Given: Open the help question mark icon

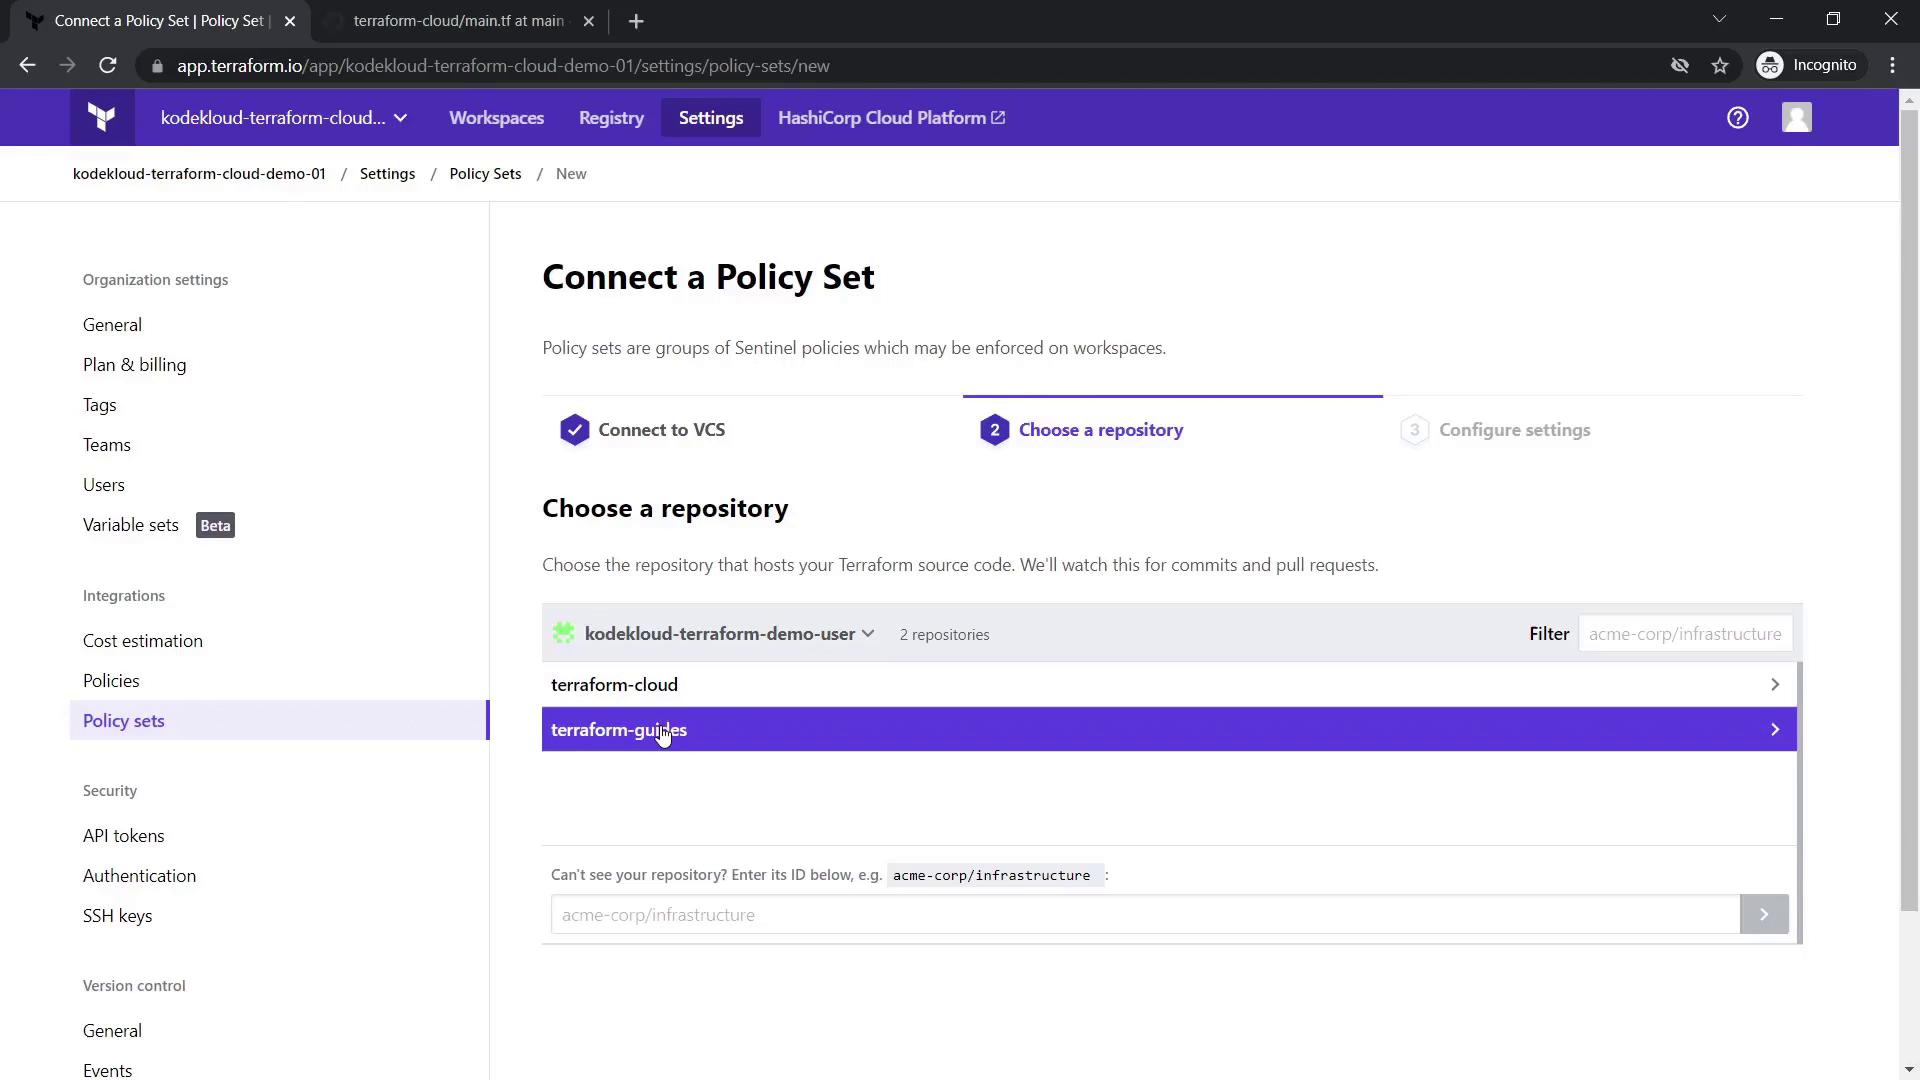Looking at the screenshot, I should [1737, 118].
